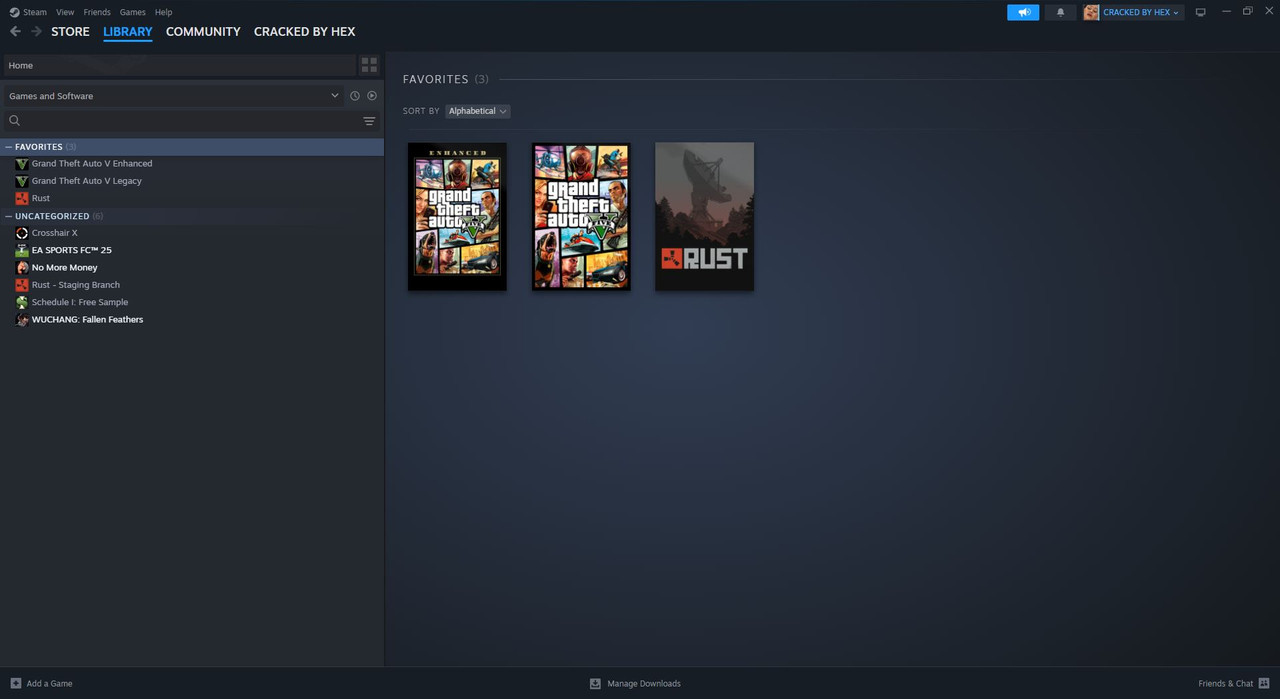Open the Games menu
The width and height of the screenshot is (1280, 699).
(133, 12)
